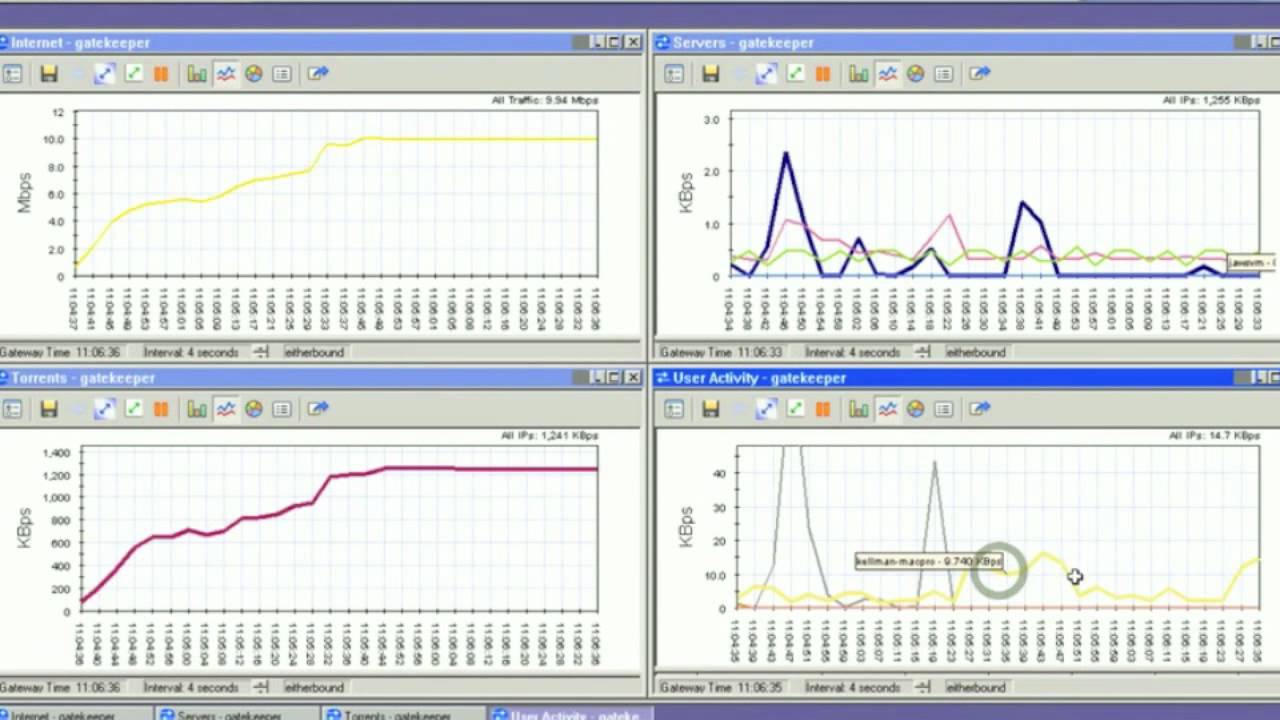
Task: Switch to the User Activity tab
Action: [572, 714]
